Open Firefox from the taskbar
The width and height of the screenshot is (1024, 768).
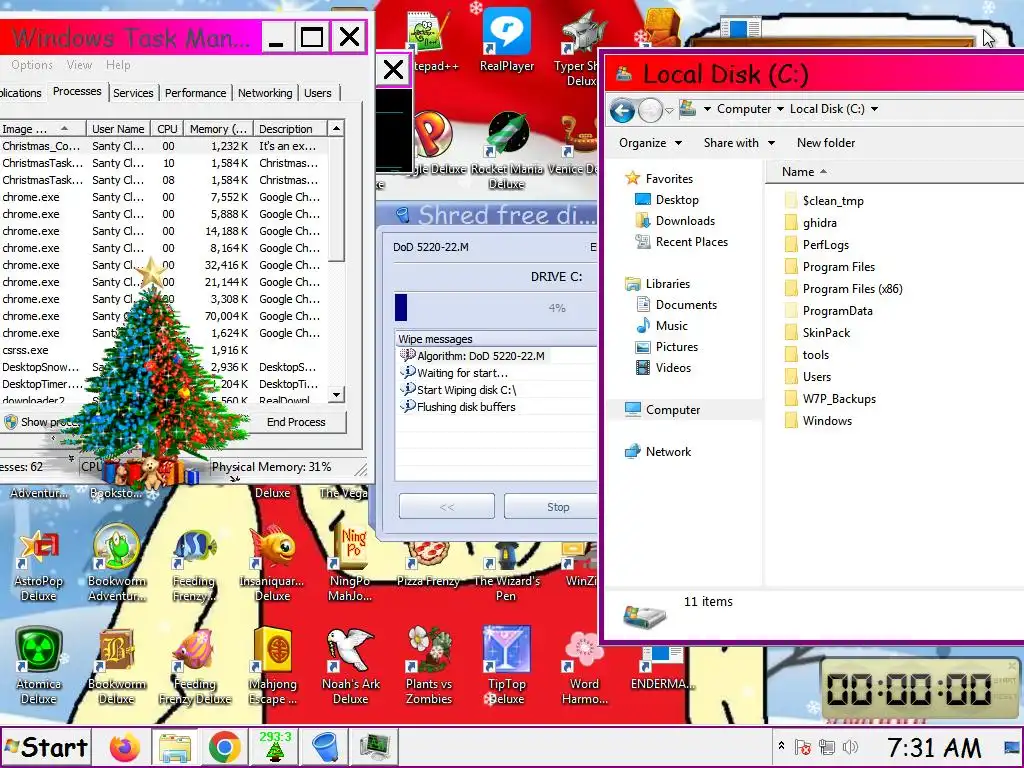(124, 747)
